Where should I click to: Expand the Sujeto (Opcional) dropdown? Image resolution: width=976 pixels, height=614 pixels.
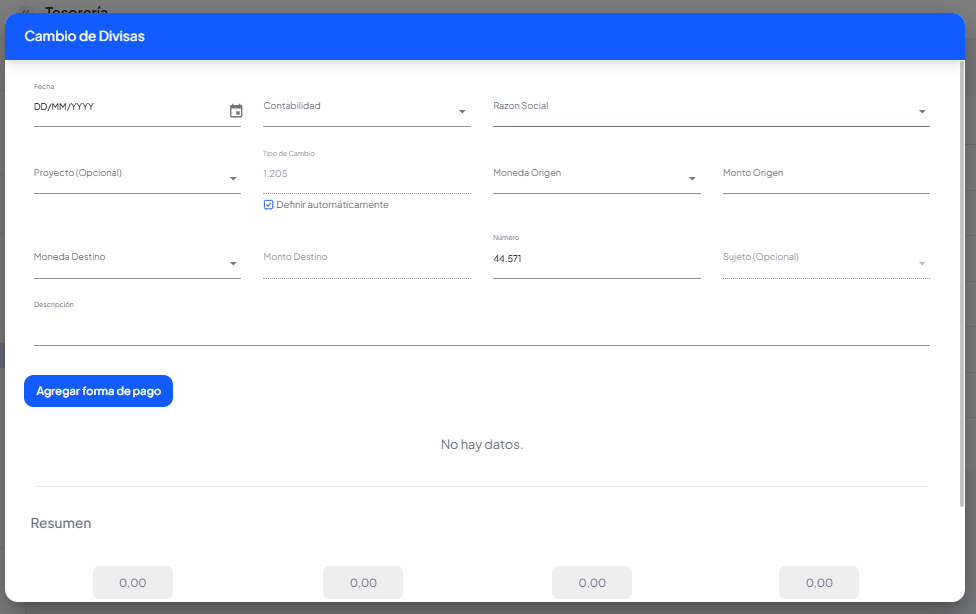point(921,264)
